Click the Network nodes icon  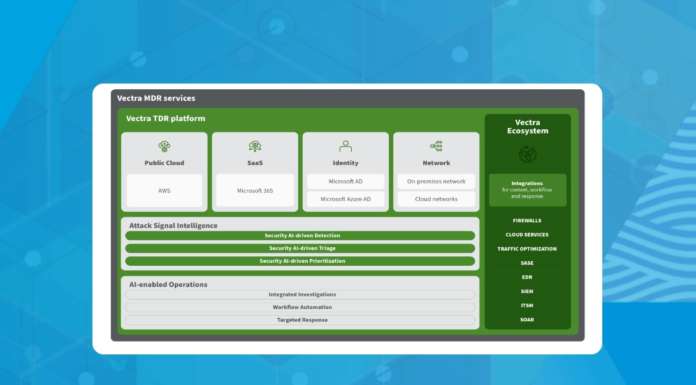coord(436,146)
